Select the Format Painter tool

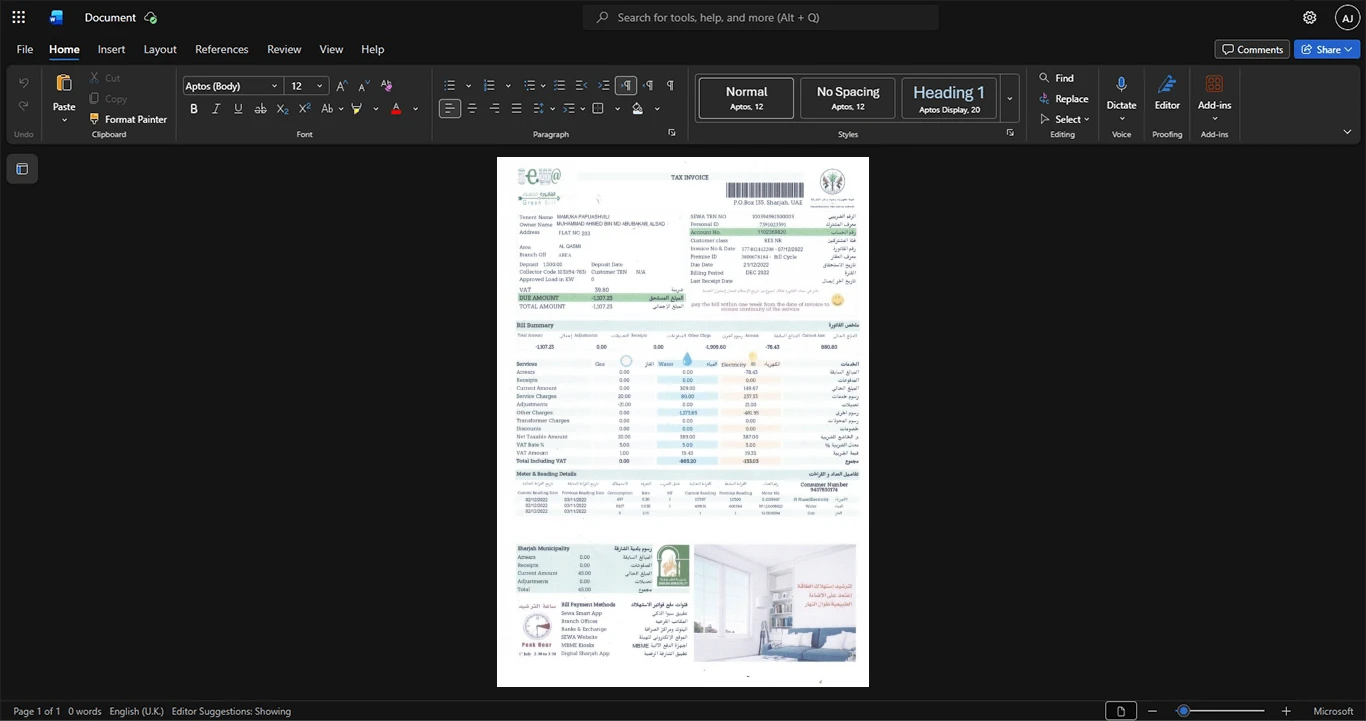pos(126,119)
